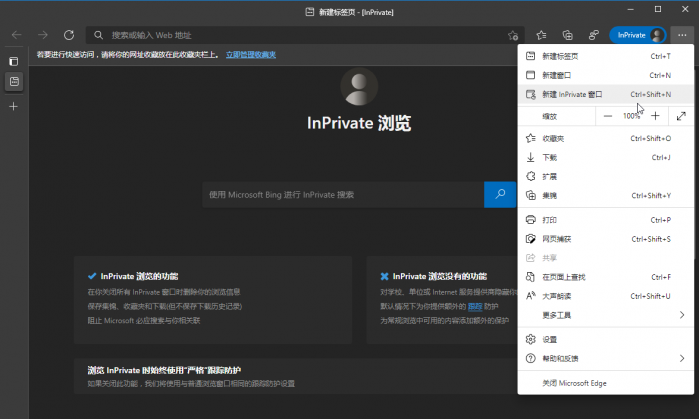Click the browser refresh button
700x419 pixels.
(69, 35)
